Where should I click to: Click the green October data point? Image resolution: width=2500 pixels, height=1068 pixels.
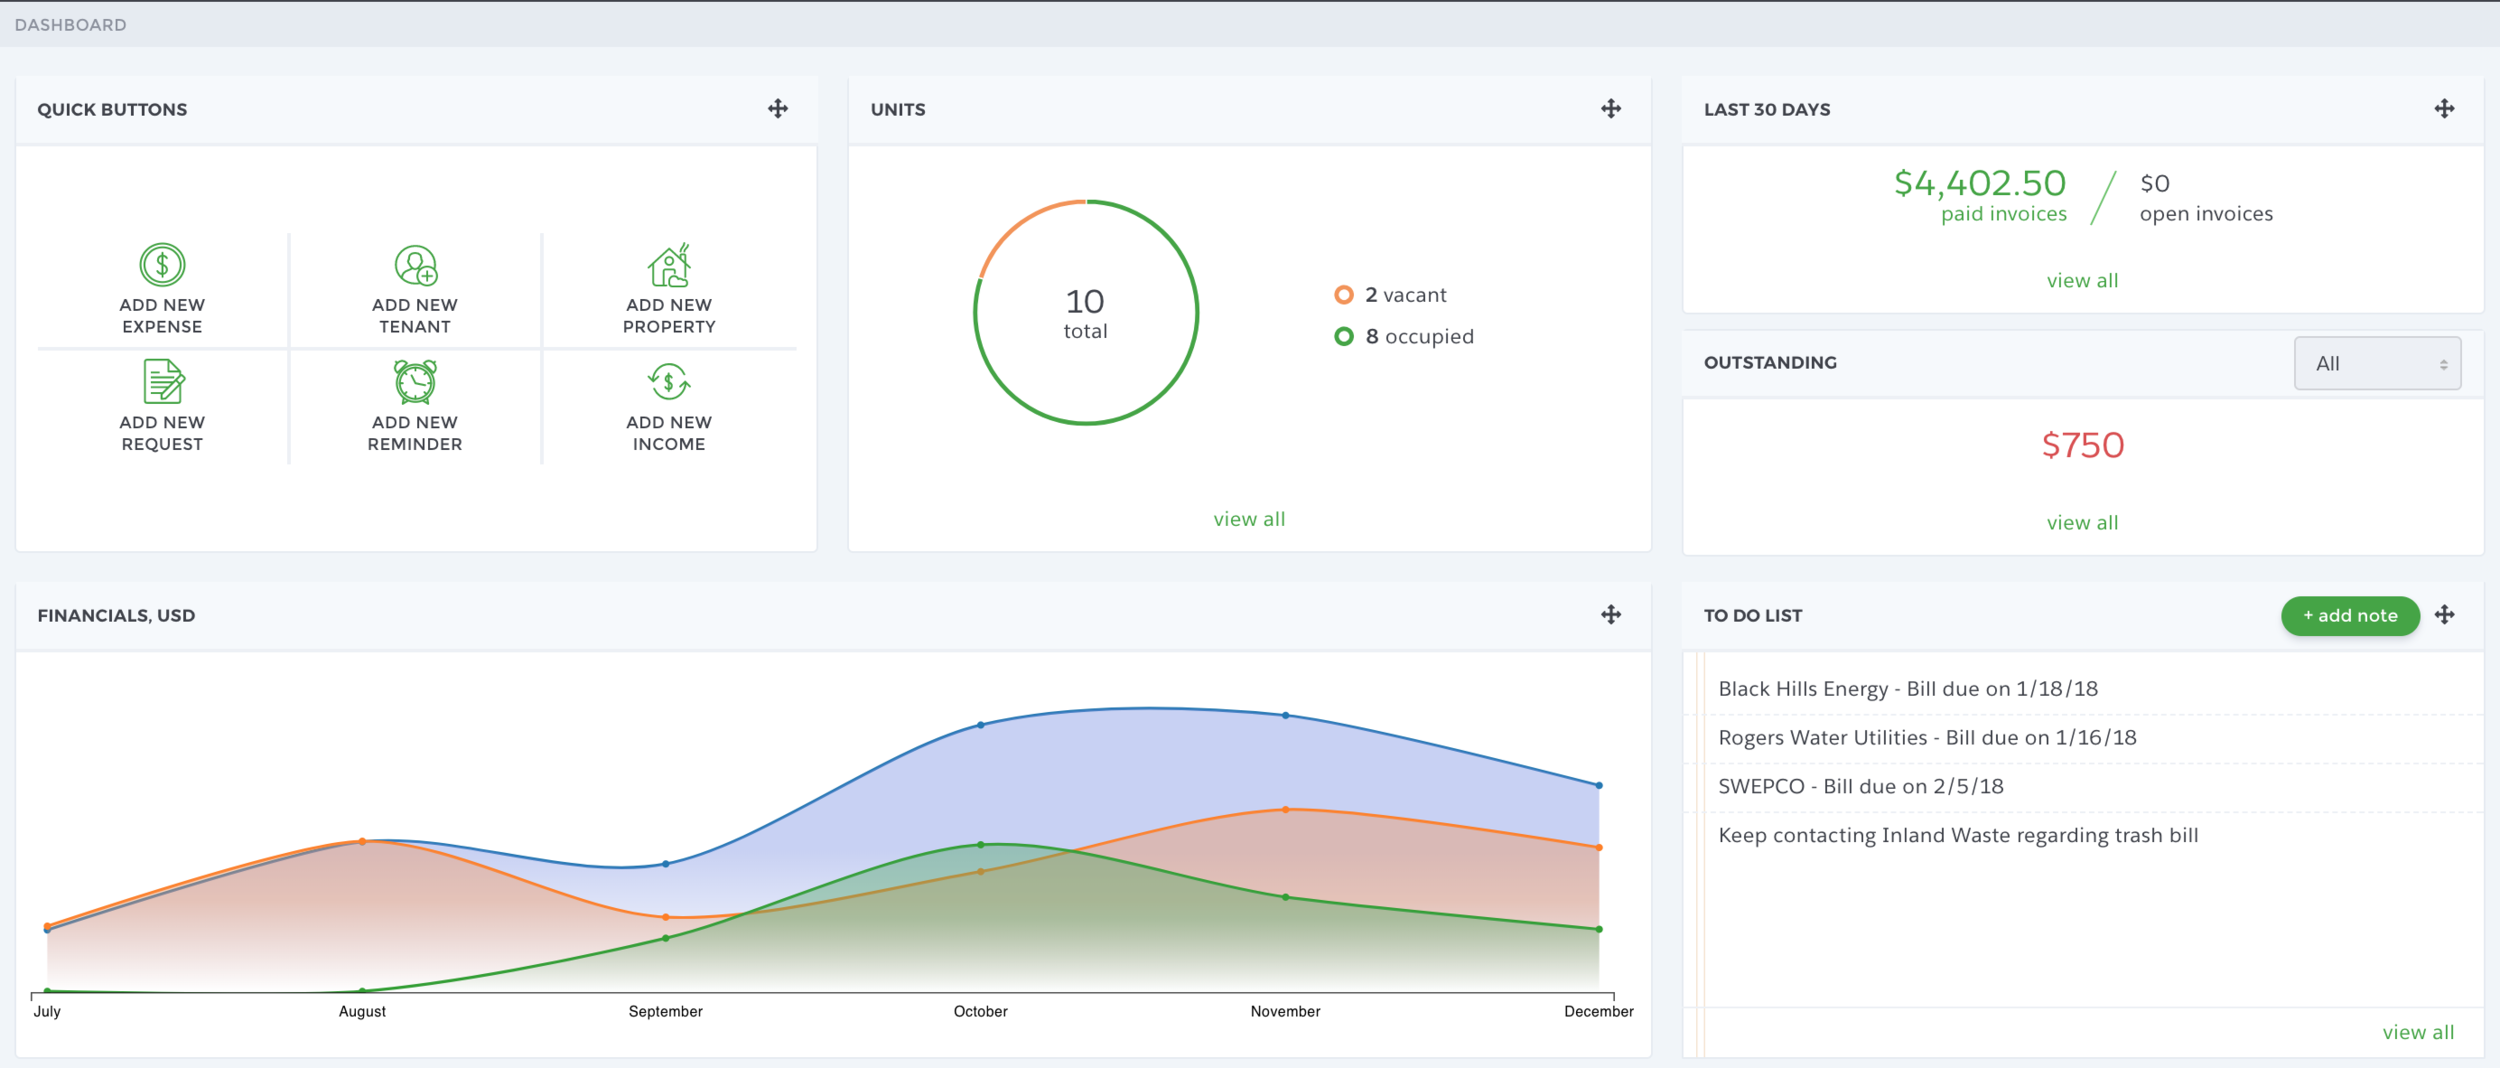point(981,845)
